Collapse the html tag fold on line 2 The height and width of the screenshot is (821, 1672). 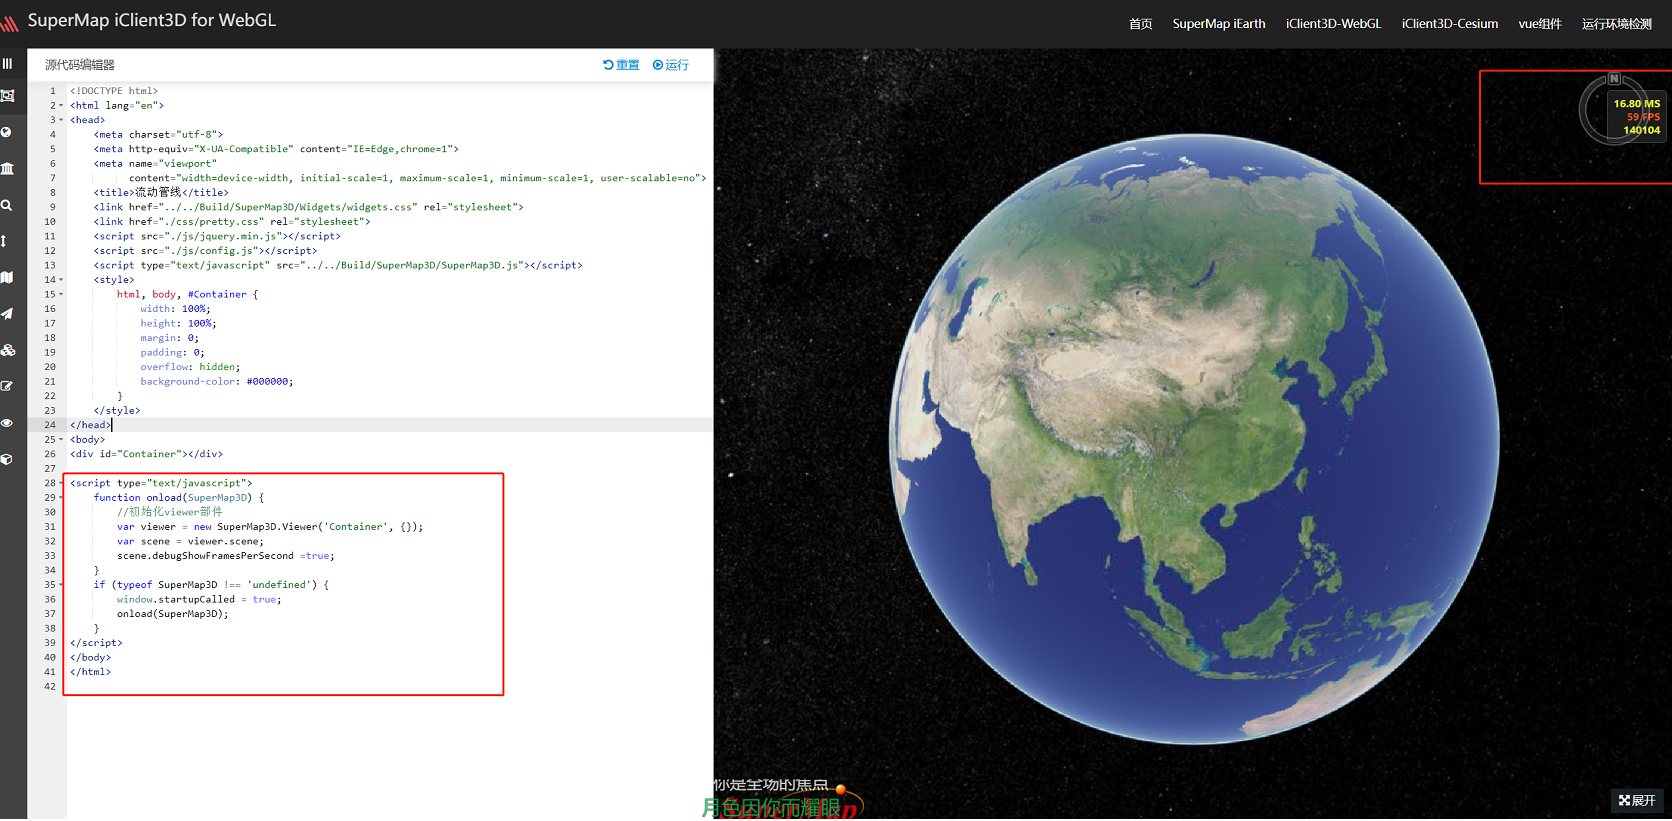coord(61,105)
